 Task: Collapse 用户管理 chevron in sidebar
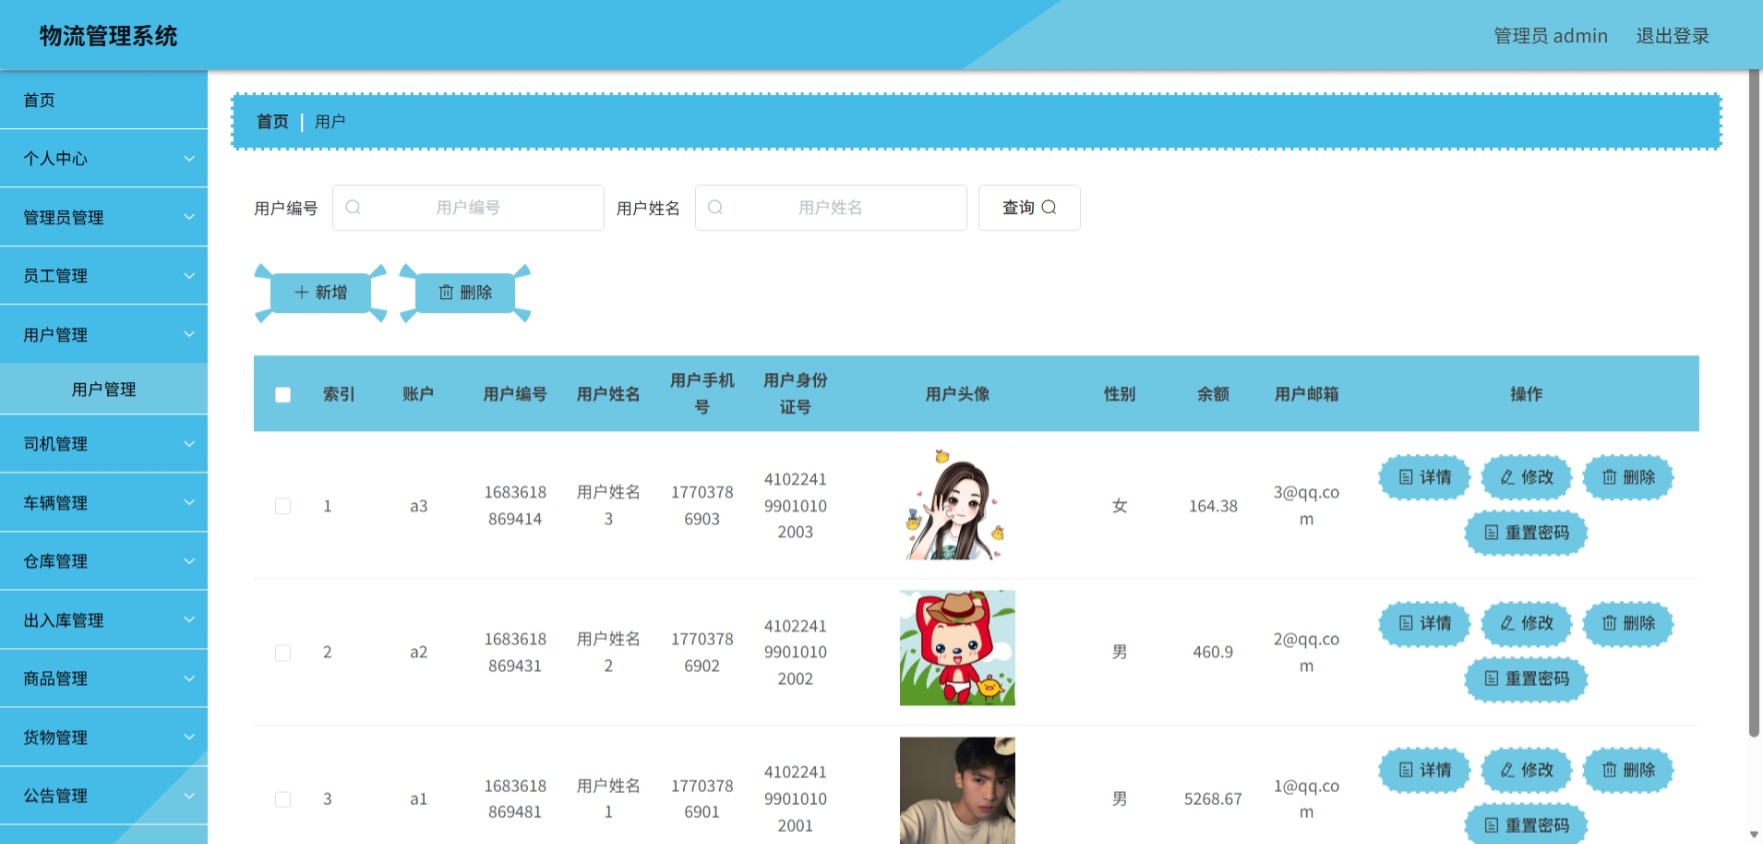(189, 334)
